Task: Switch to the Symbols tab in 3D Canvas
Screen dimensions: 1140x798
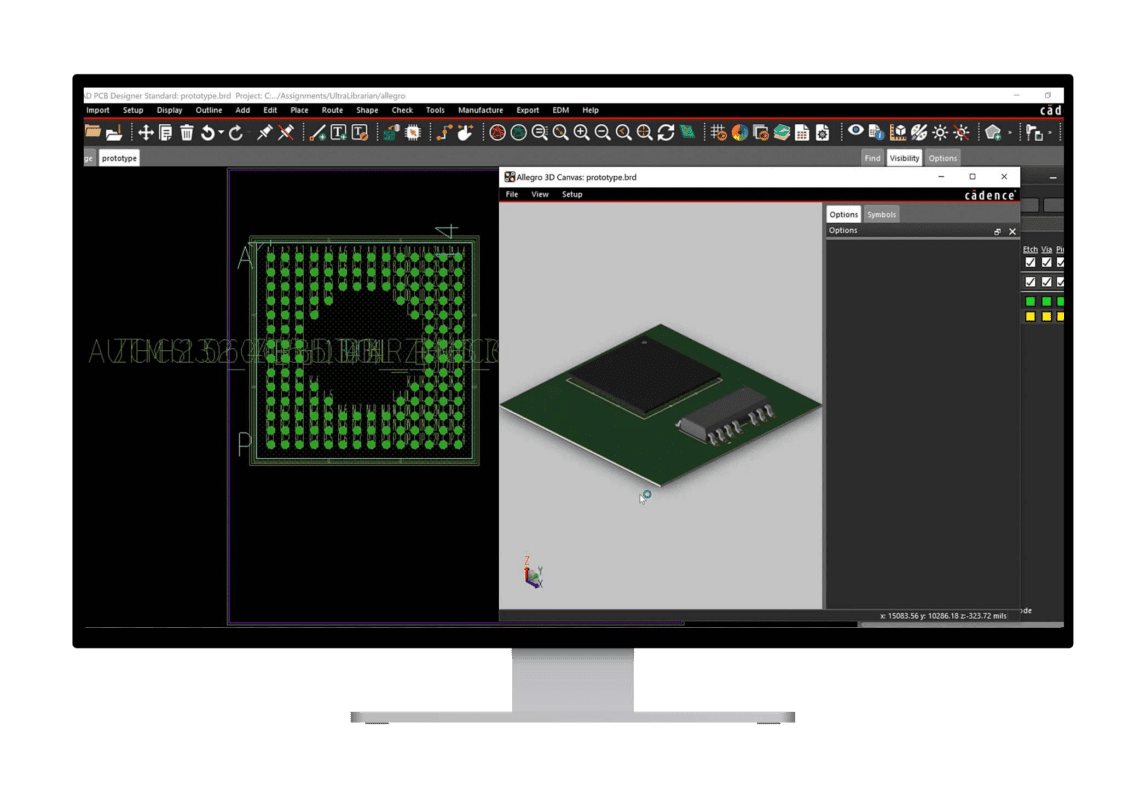Action: (x=881, y=214)
